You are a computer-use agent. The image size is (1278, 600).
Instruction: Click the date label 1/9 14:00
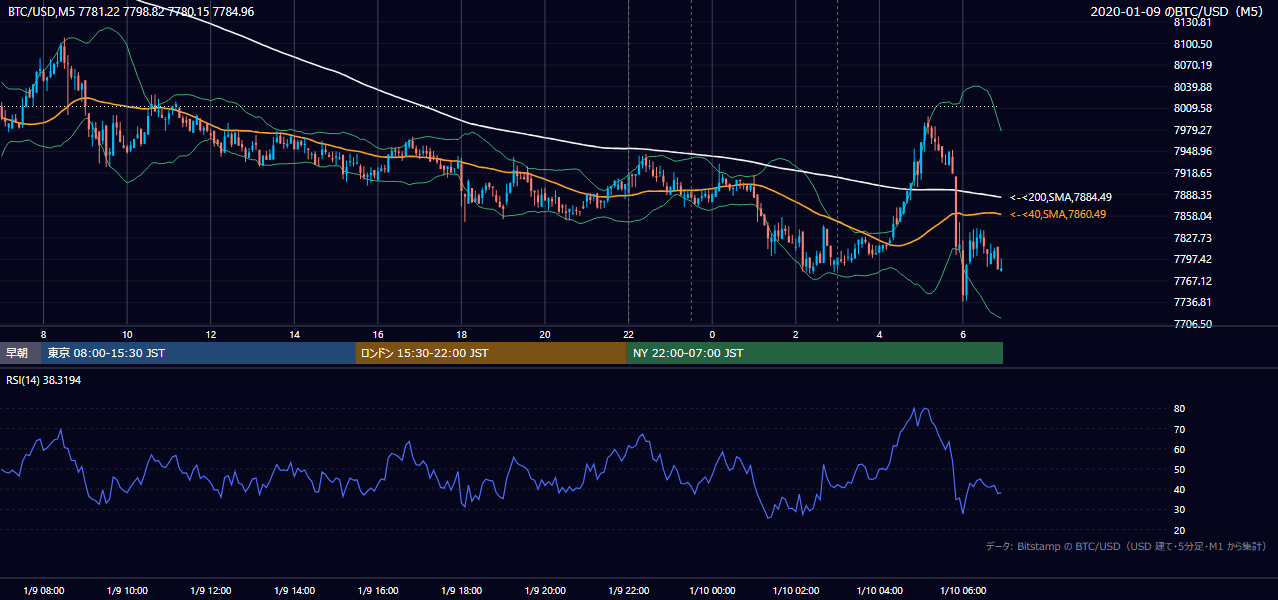294,590
